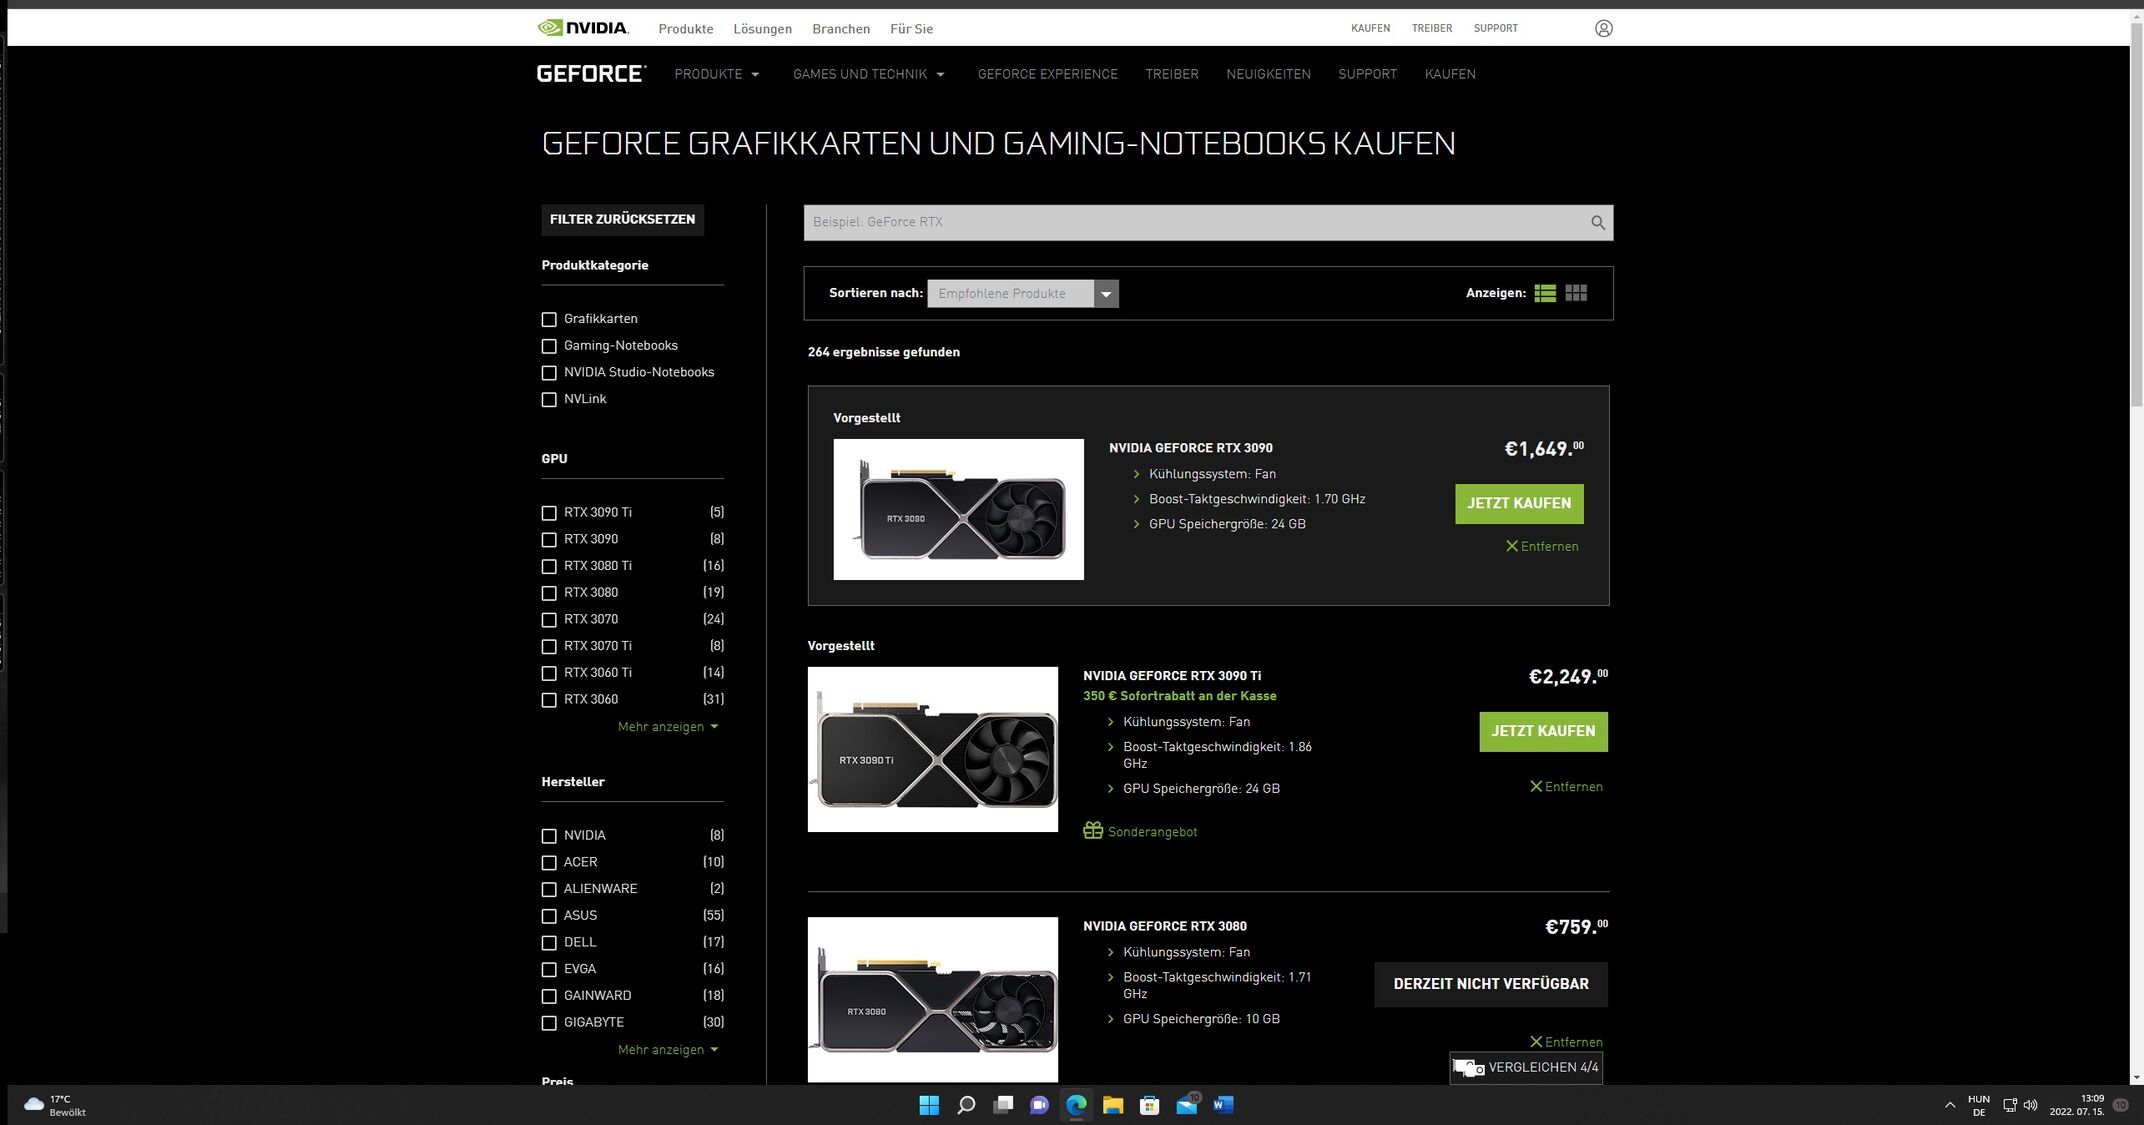Click FILTER ZURÜCKSETZEN button

click(x=622, y=220)
